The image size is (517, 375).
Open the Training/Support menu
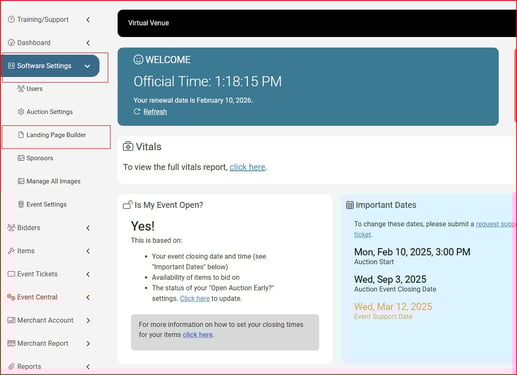43,20
